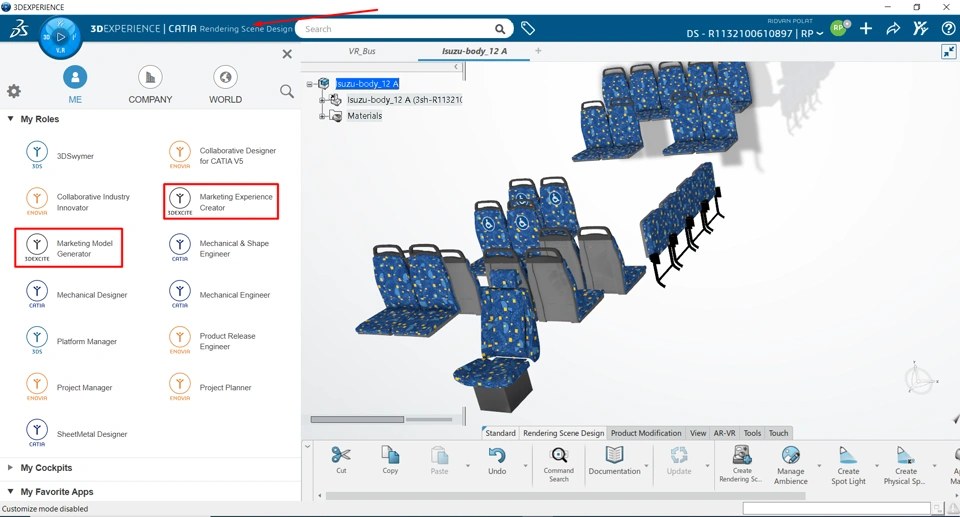
Task: Open the View toolbar tab
Action: (698, 433)
